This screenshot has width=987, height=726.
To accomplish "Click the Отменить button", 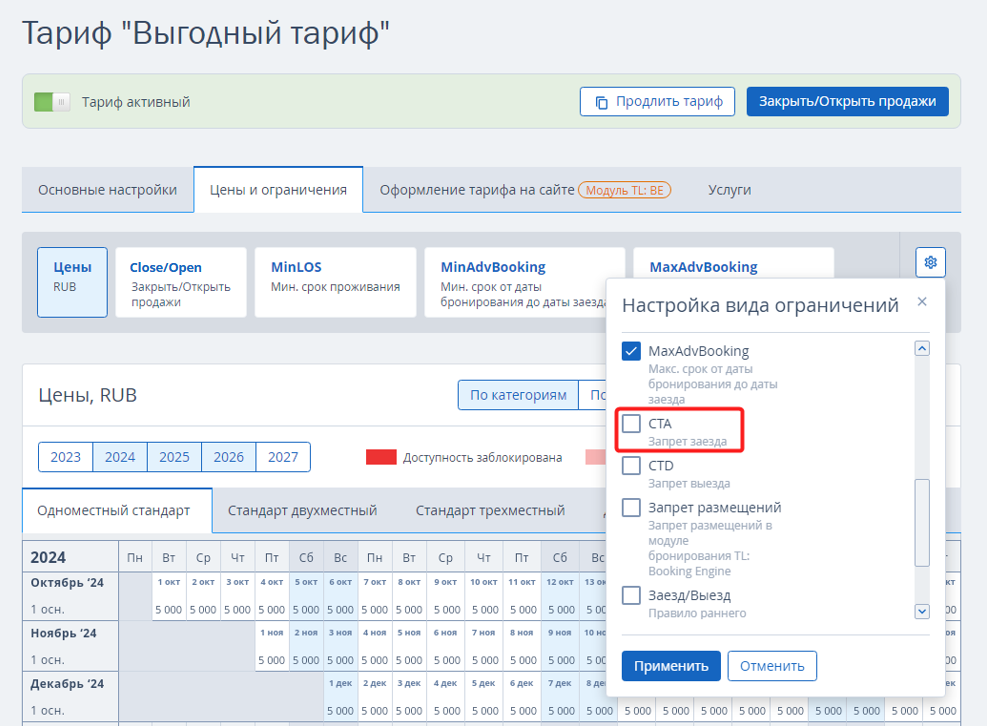I will (772, 666).
